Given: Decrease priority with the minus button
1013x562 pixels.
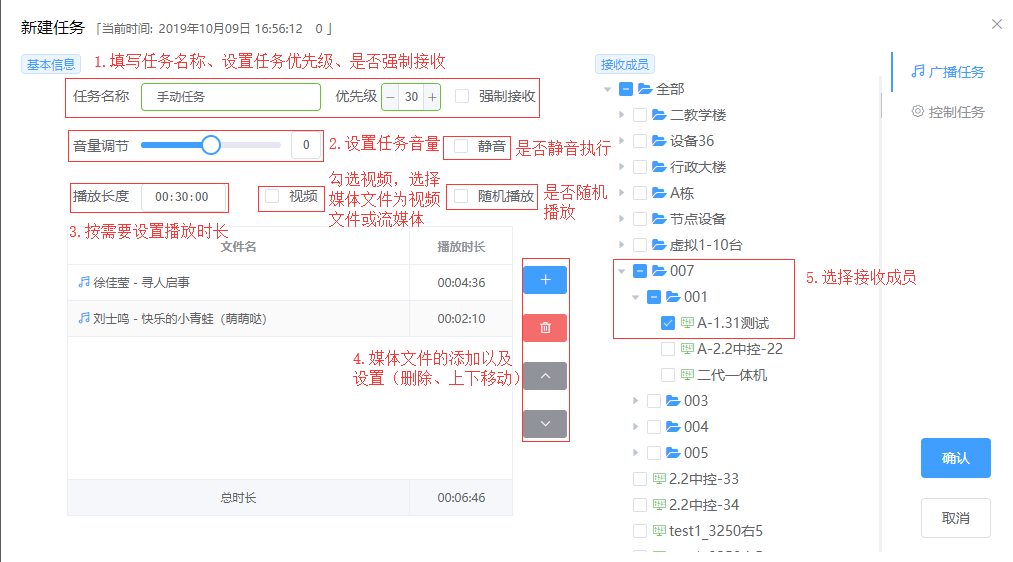Looking at the screenshot, I should [x=390, y=97].
